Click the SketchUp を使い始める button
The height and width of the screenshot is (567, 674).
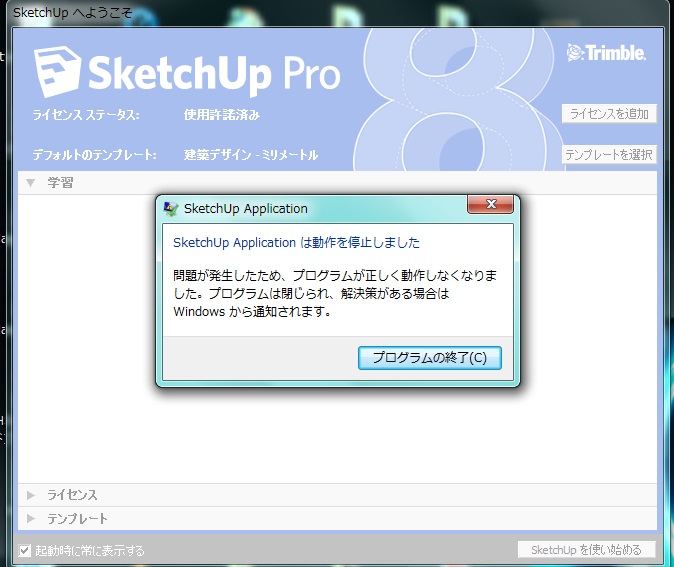tap(586, 550)
